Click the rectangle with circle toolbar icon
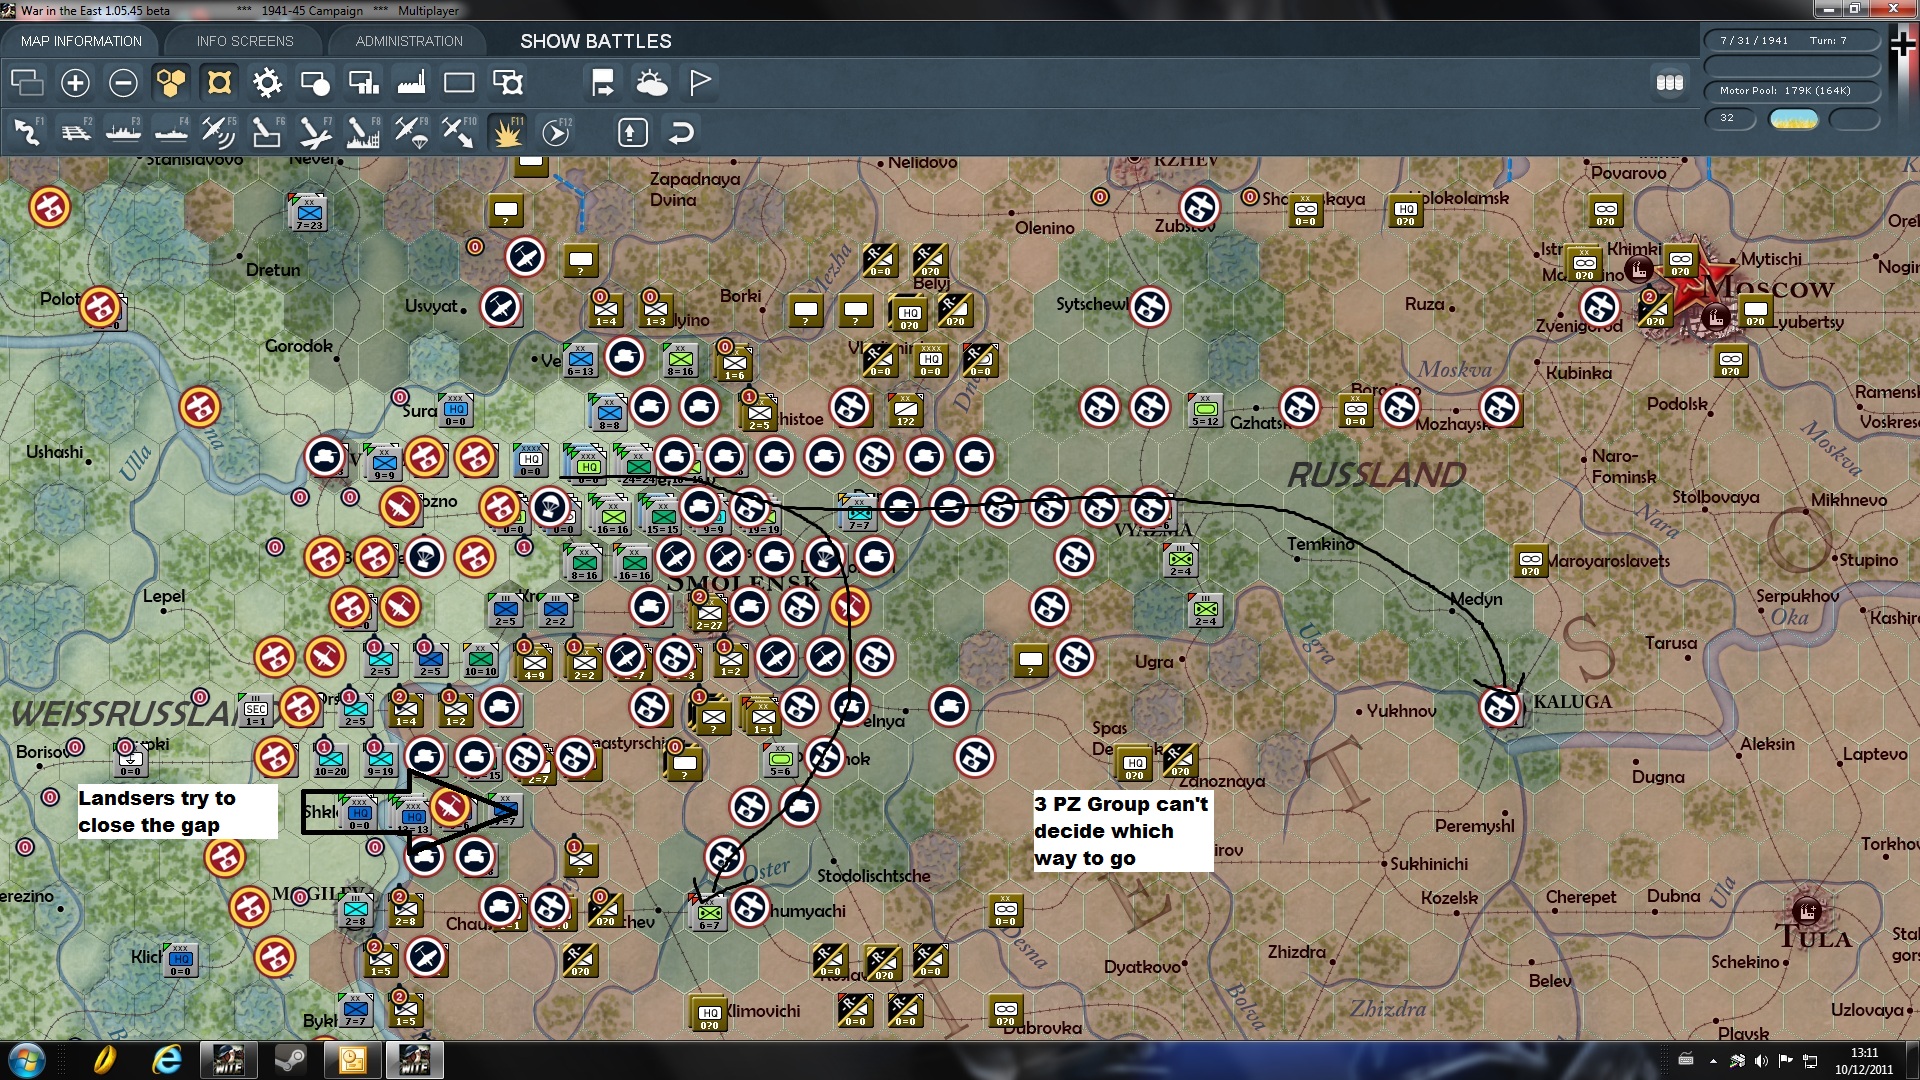Screen dimensions: 1920x1080 point(315,82)
